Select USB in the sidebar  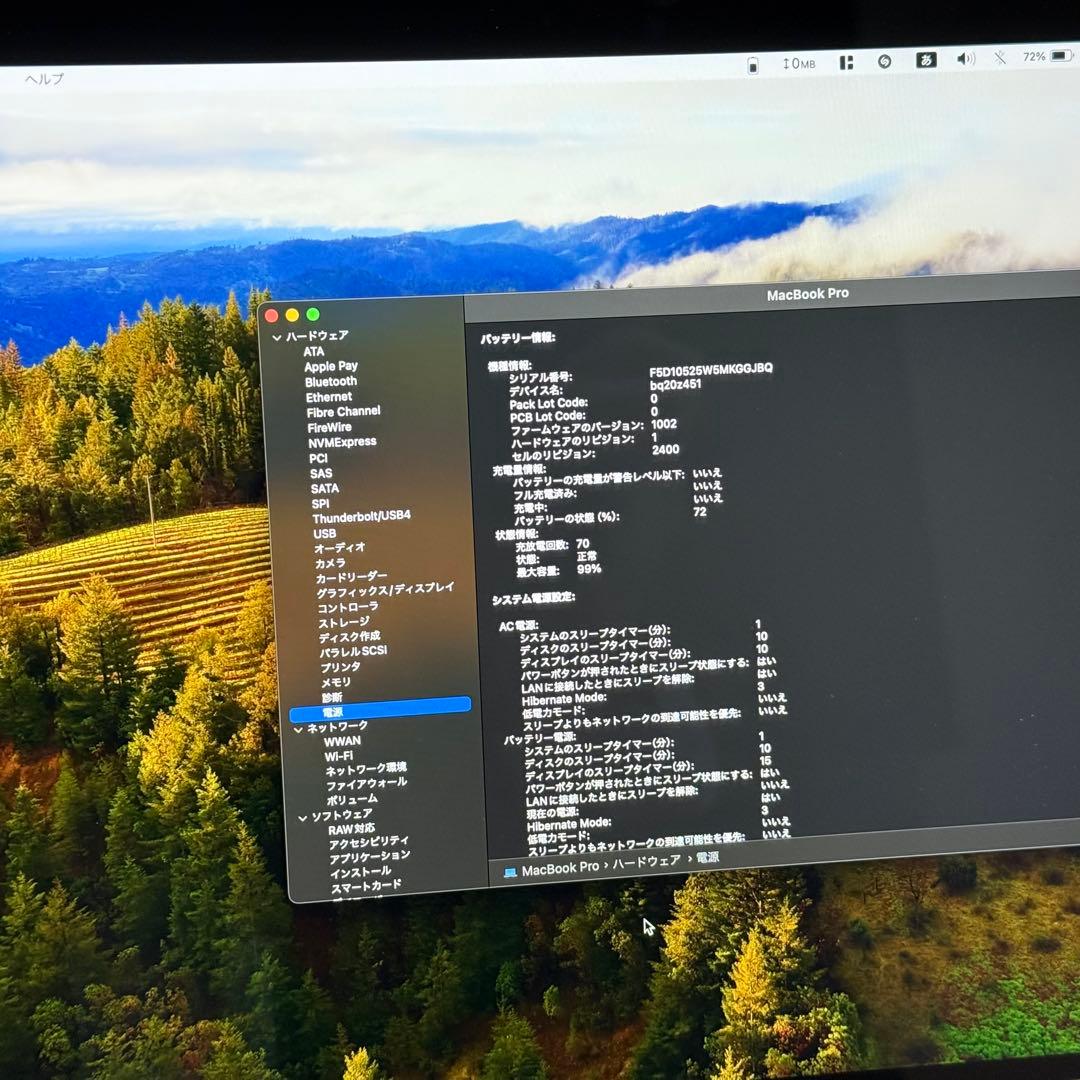(325, 534)
